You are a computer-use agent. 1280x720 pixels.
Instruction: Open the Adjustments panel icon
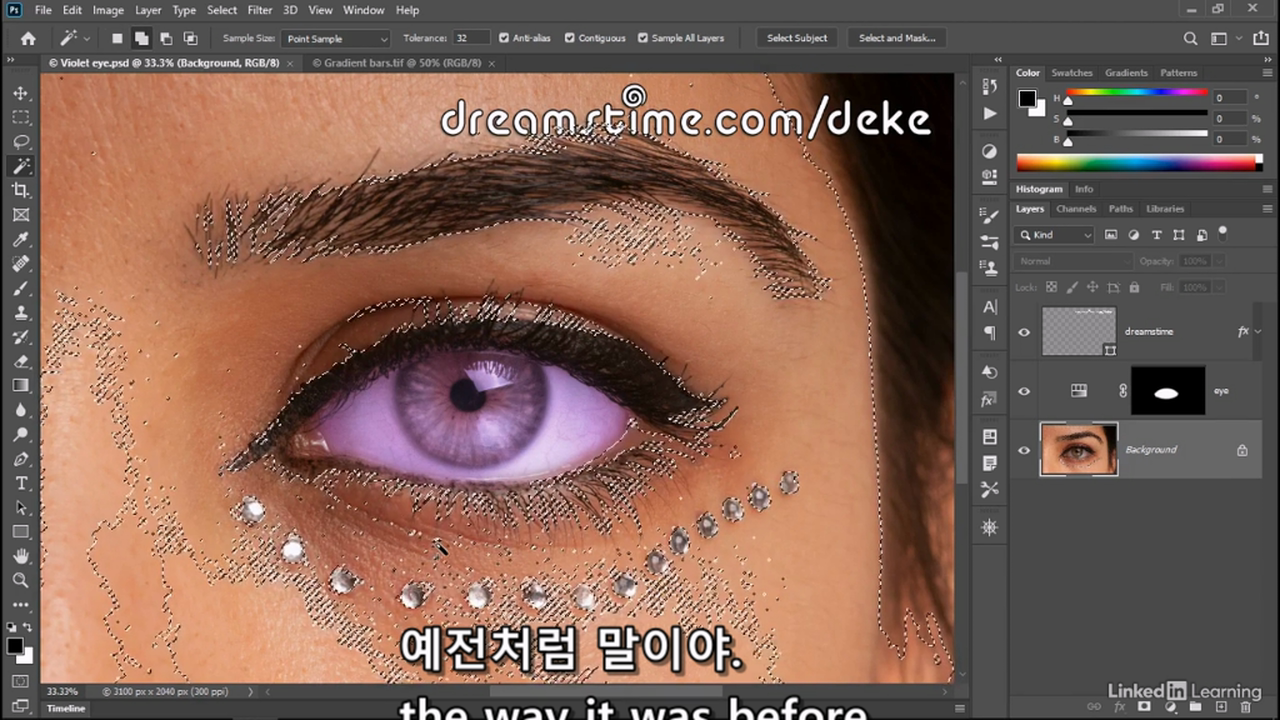click(990, 152)
